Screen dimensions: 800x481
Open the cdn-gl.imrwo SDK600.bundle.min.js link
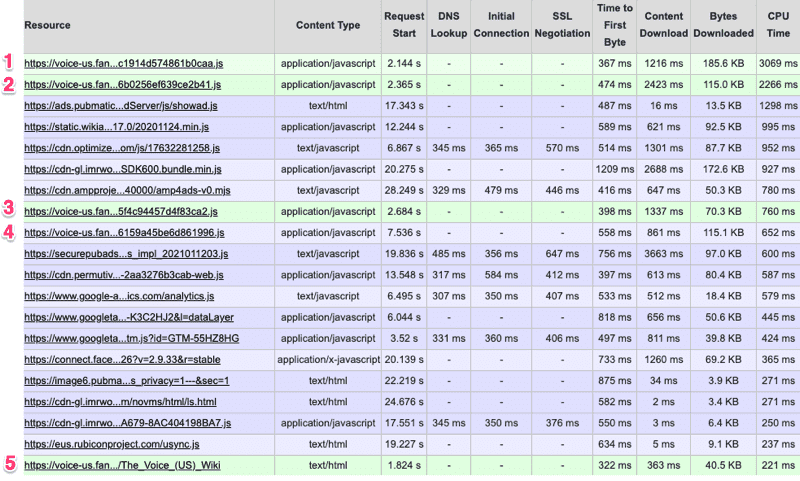coord(123,169)
